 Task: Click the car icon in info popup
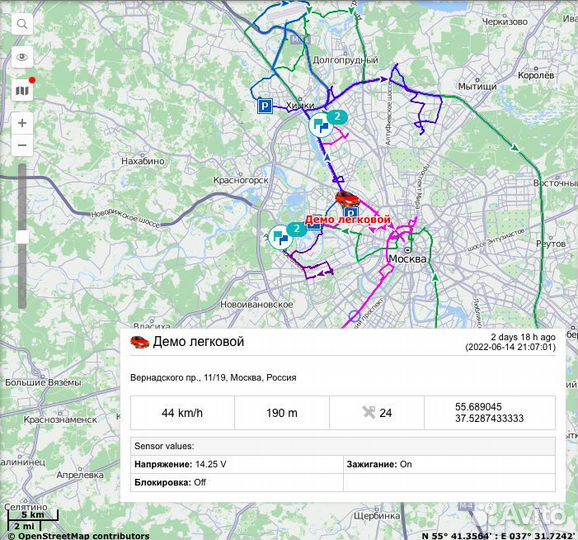[x=140, y=342]
